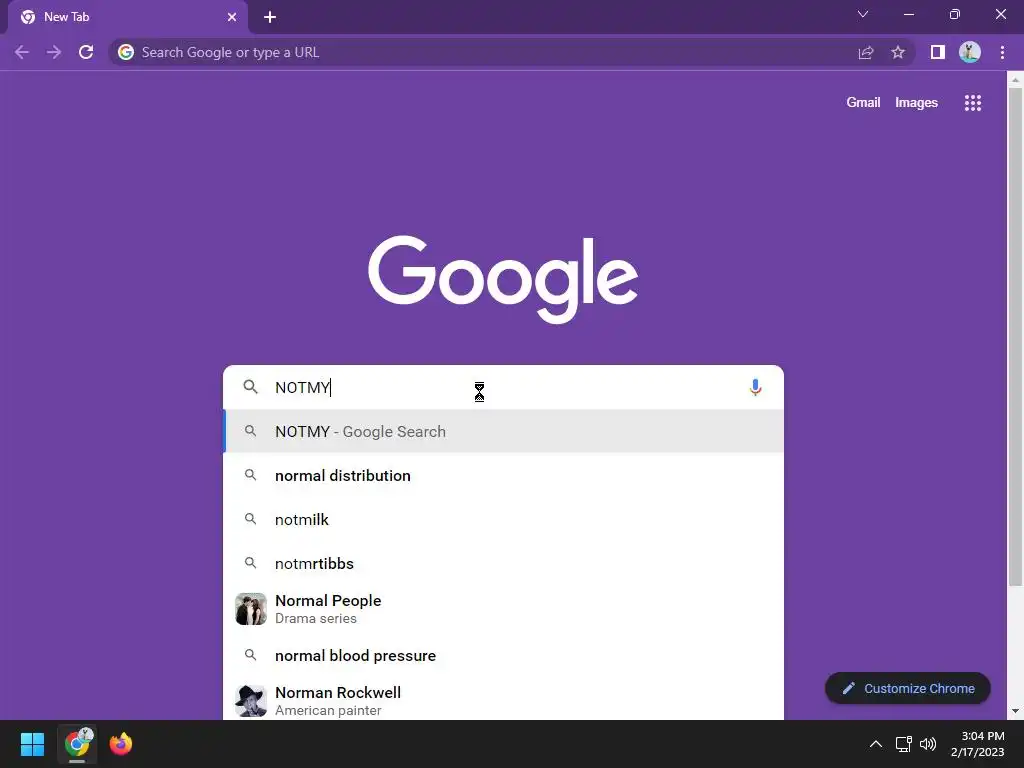
Task: Bookmark this tab with the star icon
Action: 898,52
